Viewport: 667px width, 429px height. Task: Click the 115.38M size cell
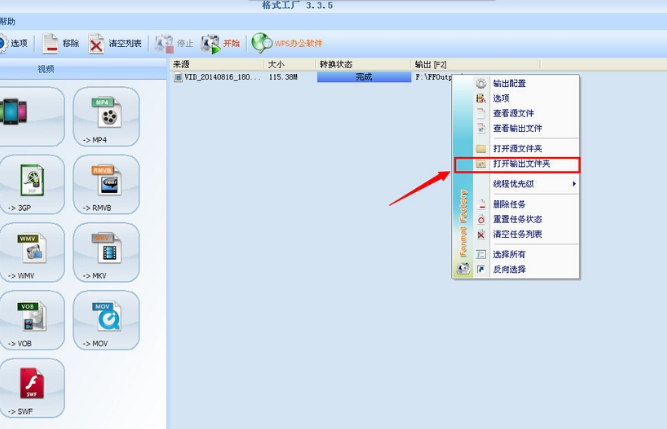pos(283,77)
